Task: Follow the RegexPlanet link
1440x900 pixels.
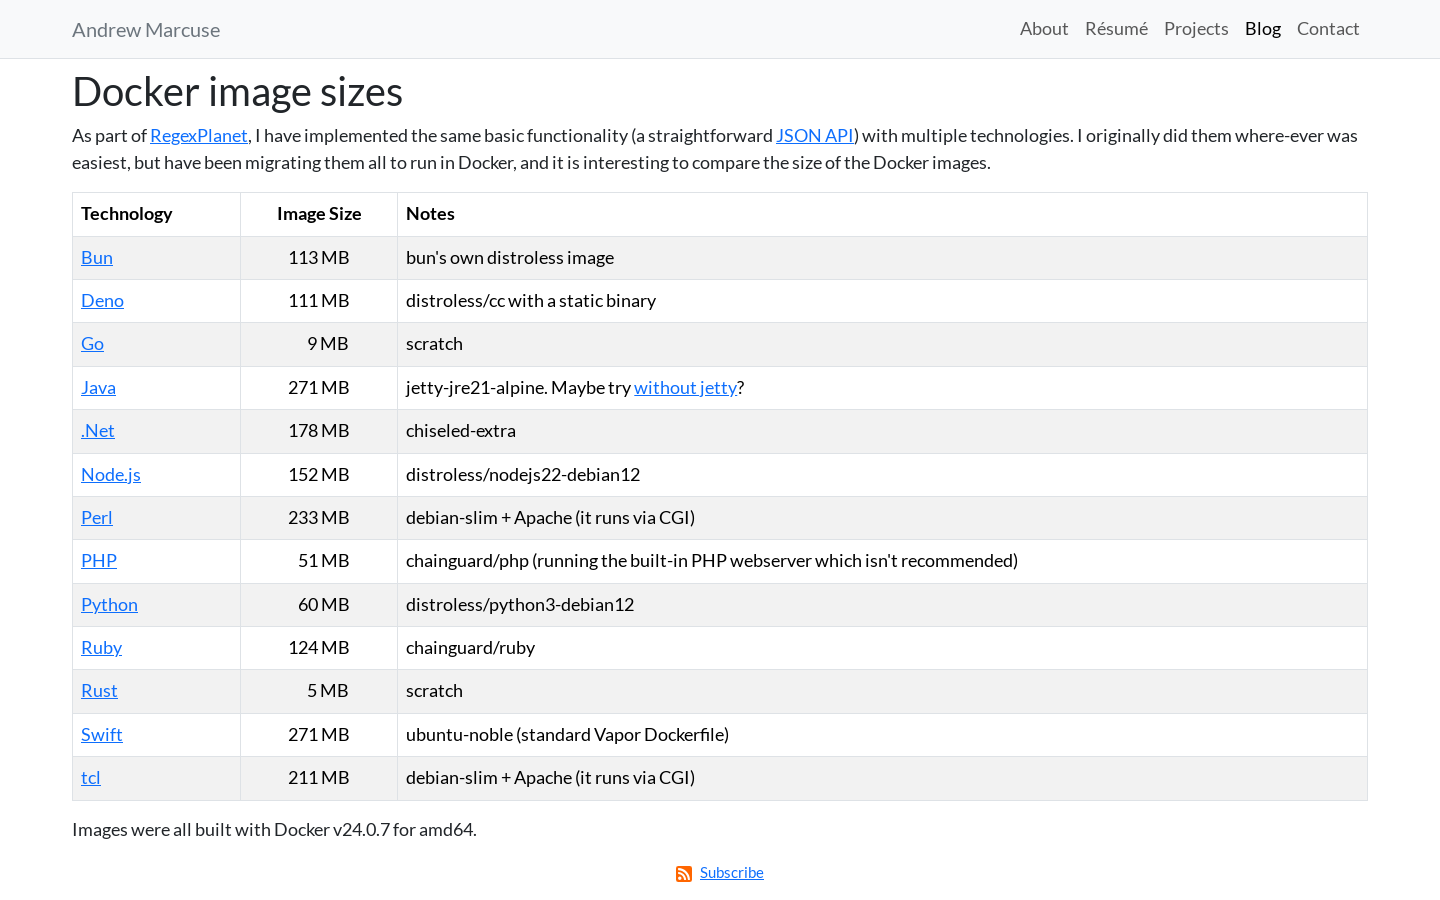Action: tap(198, 136)
